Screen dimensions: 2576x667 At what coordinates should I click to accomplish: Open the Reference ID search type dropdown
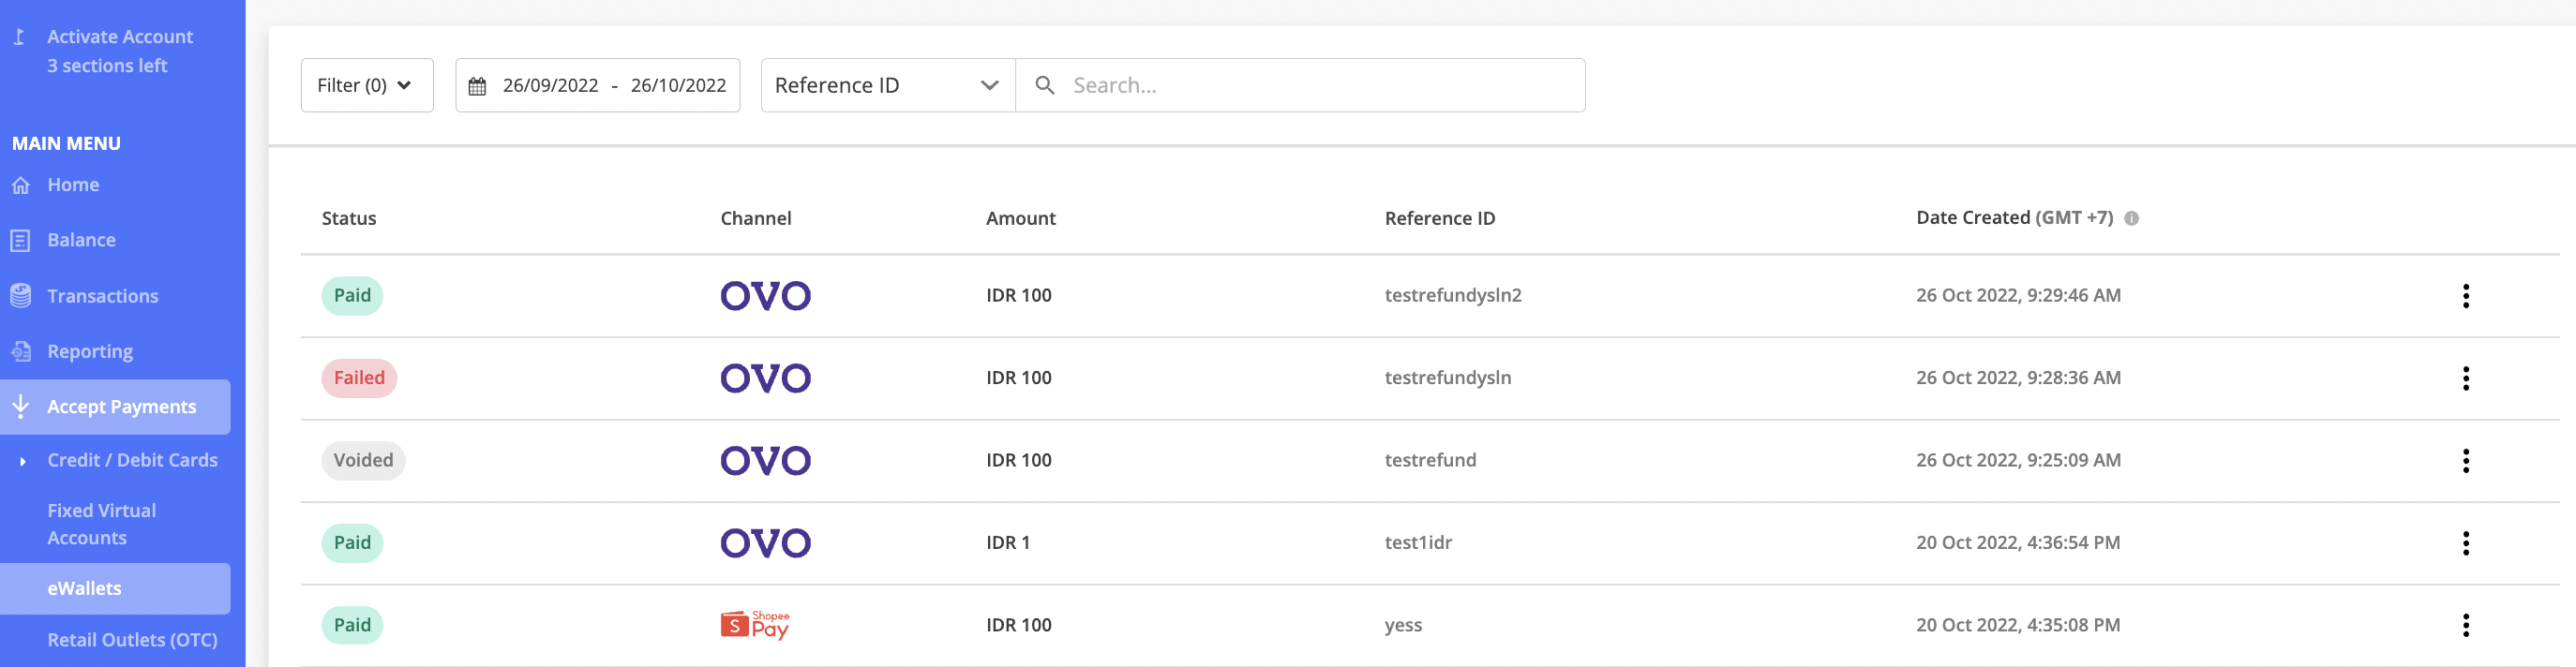[887, 86]
